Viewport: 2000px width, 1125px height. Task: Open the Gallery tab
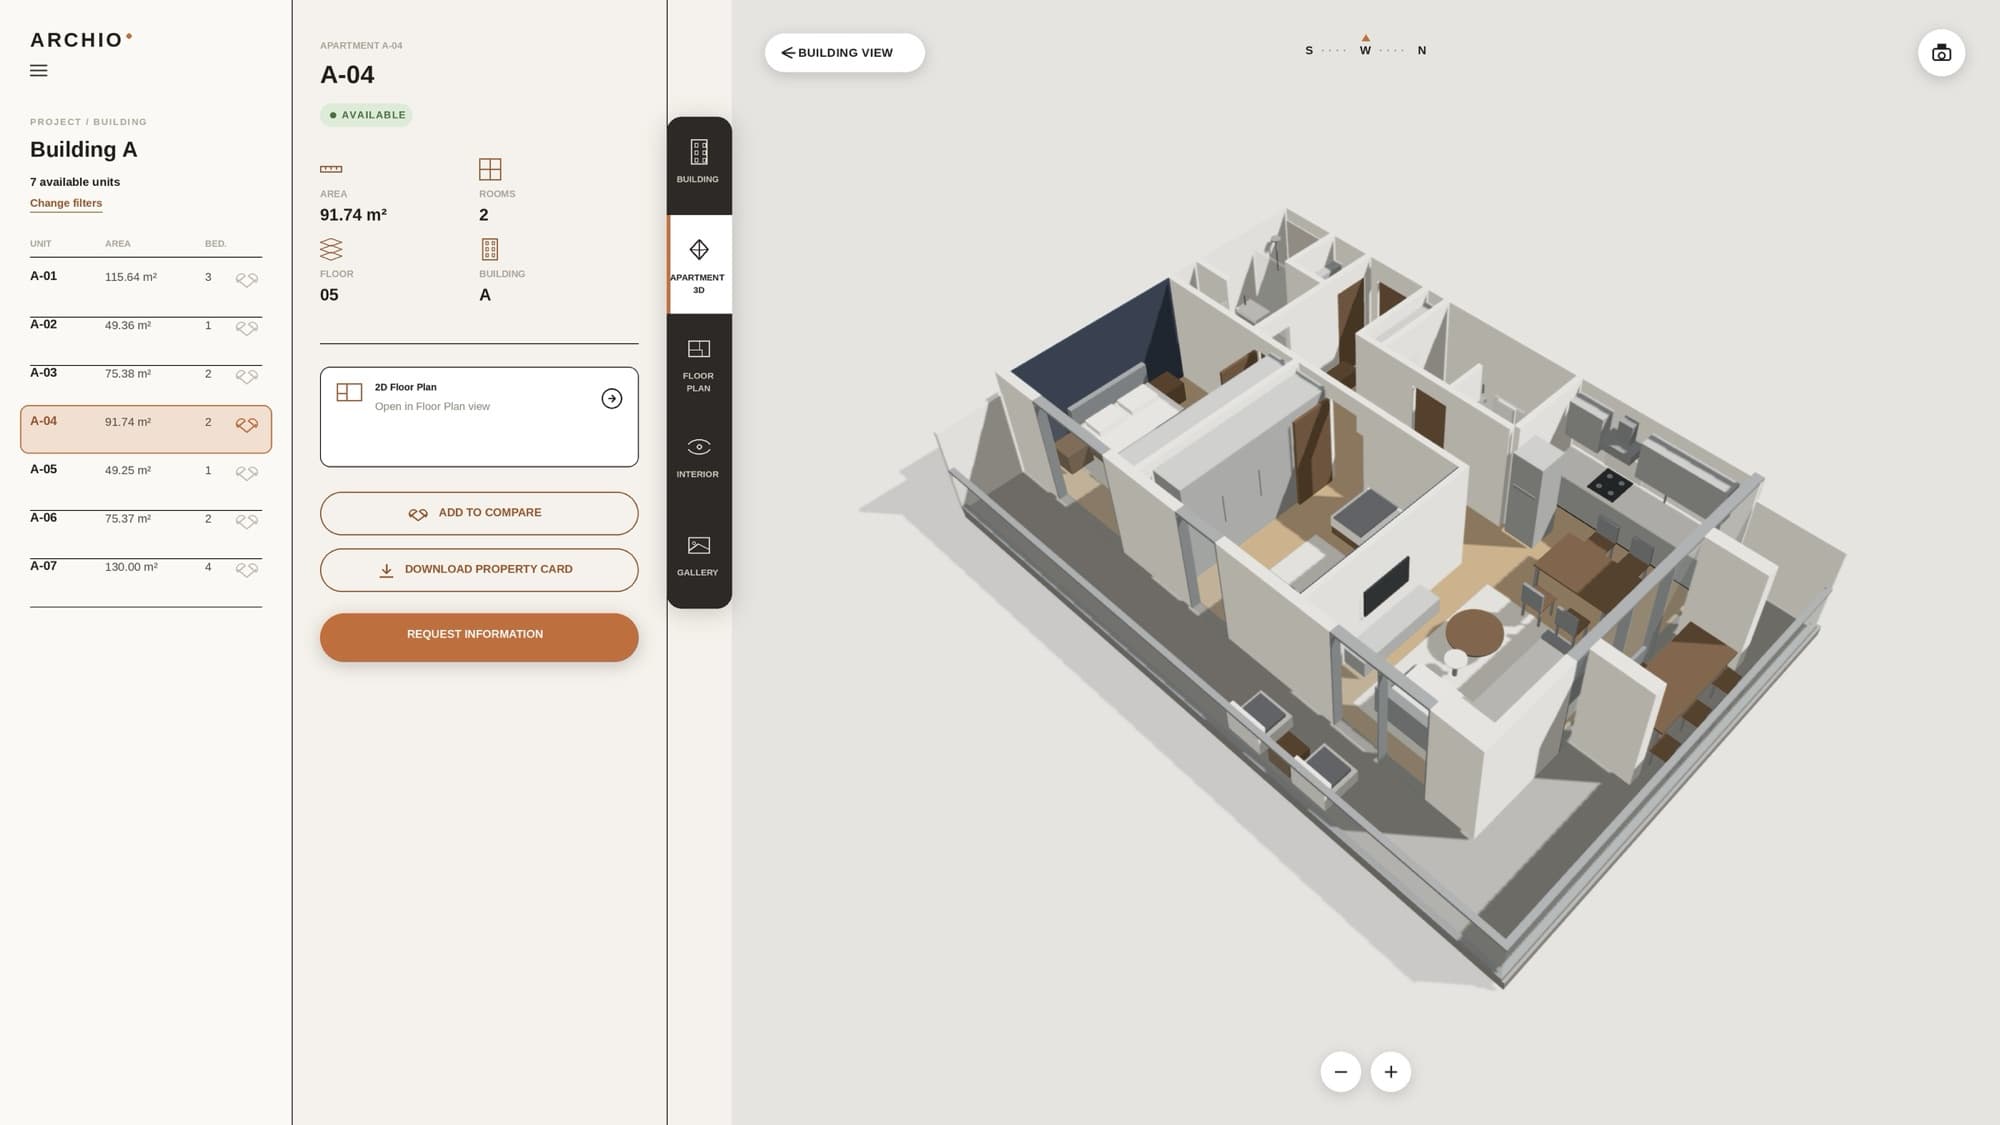(698, 558)
